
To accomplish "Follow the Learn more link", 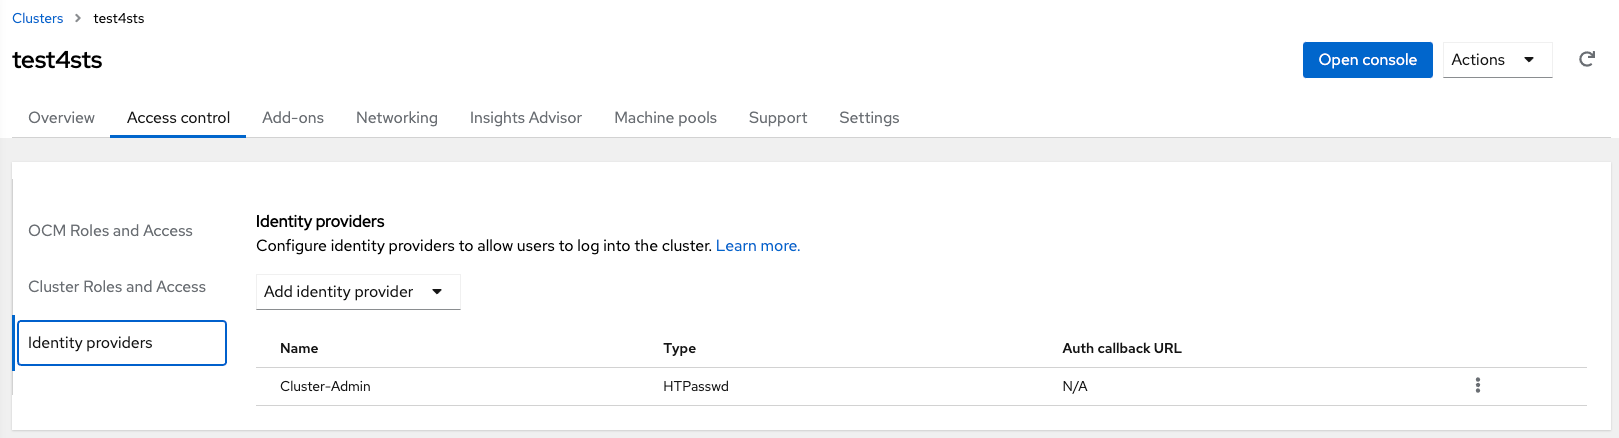I will (x=757, y=246).
